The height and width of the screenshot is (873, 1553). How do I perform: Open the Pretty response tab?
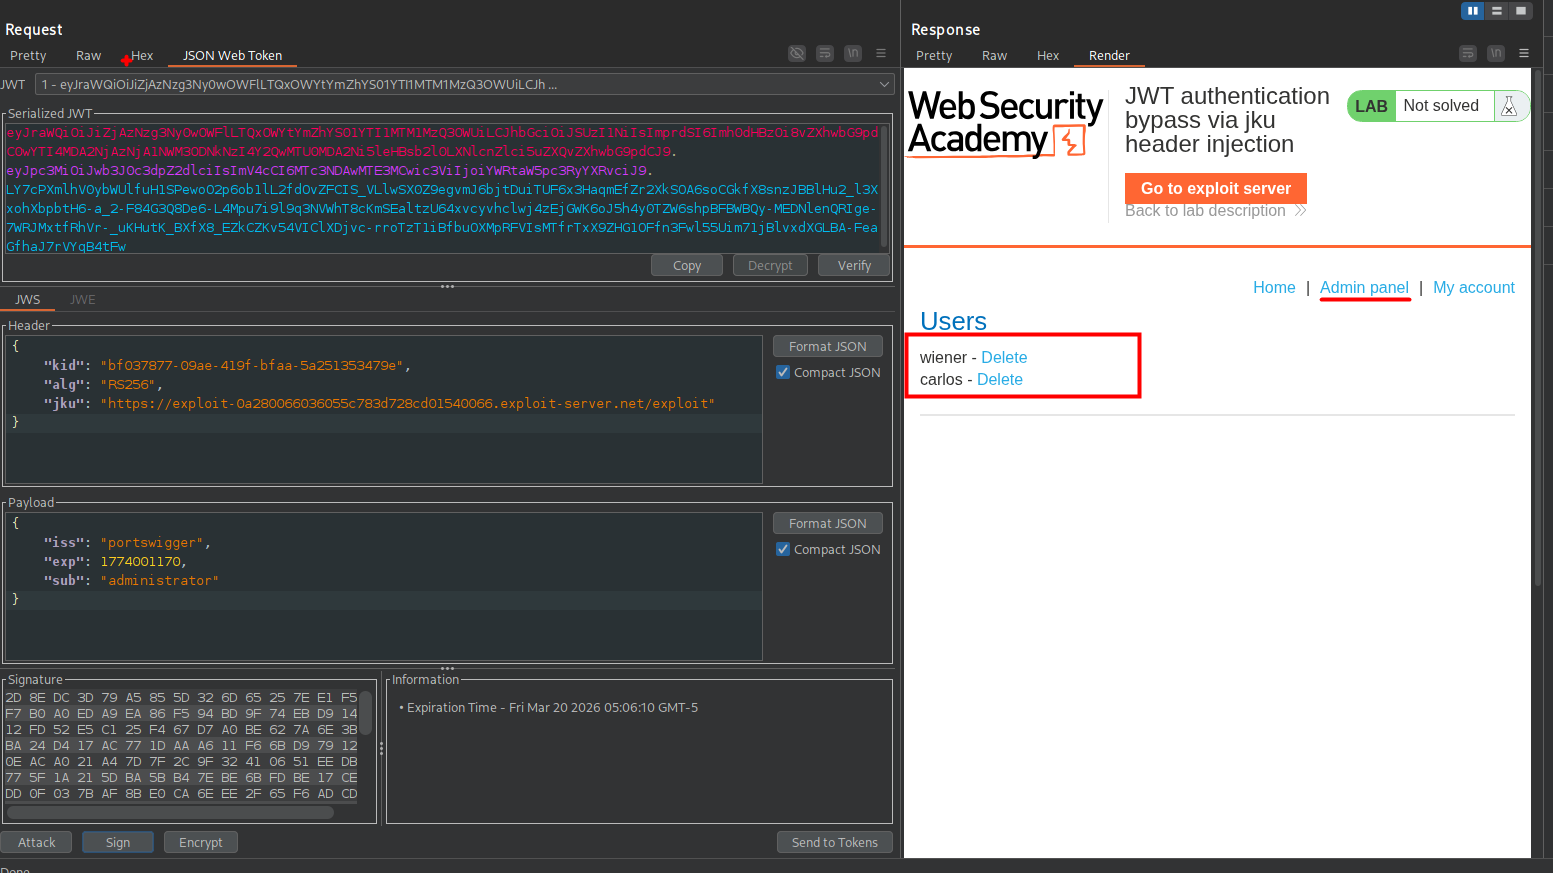933,56
